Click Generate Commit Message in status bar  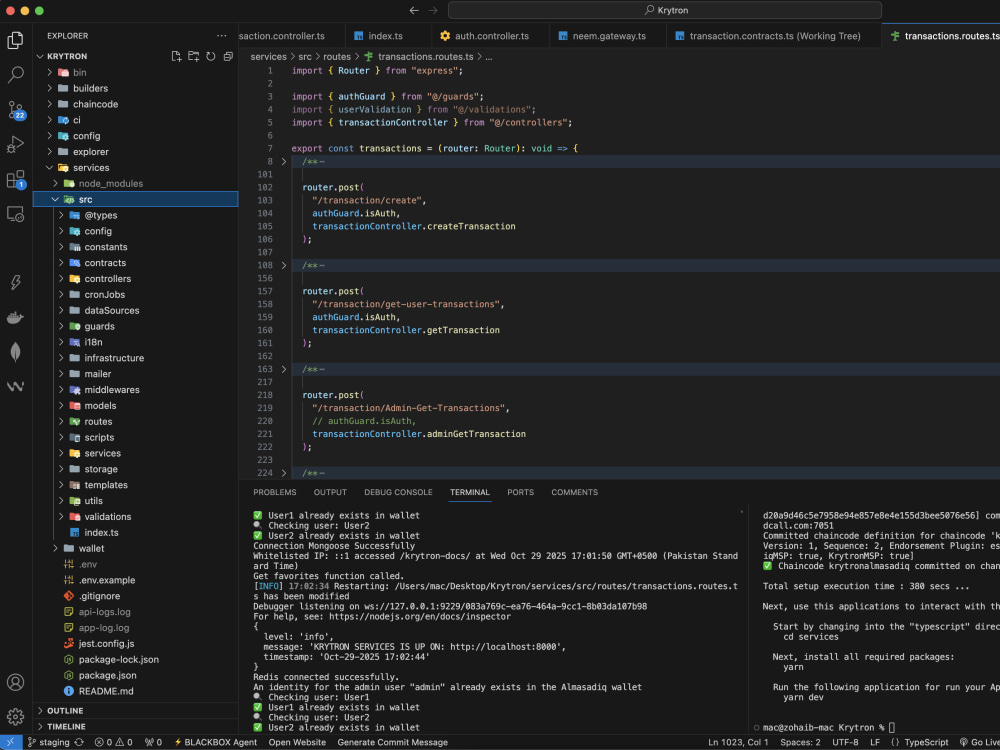[x=392, y=742]
